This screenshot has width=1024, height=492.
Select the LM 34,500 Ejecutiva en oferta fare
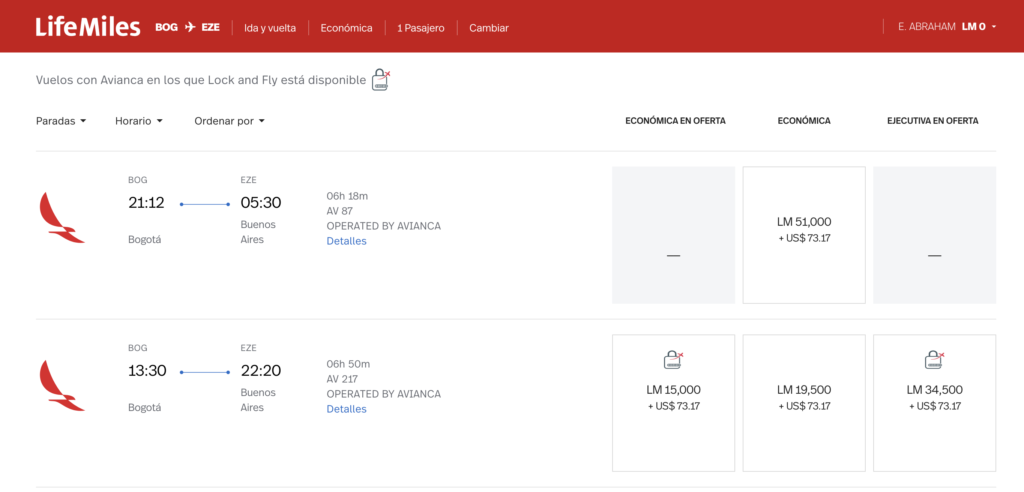[x=935, y=402]
